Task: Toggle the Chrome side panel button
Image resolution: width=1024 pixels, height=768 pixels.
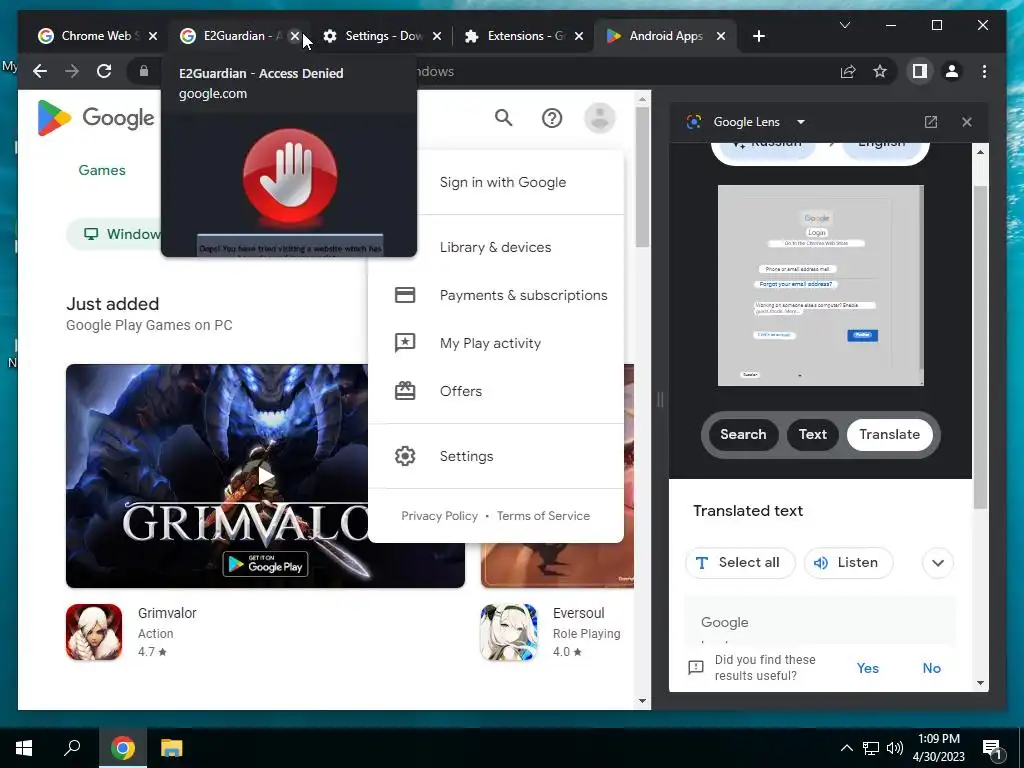Action: 920,71
